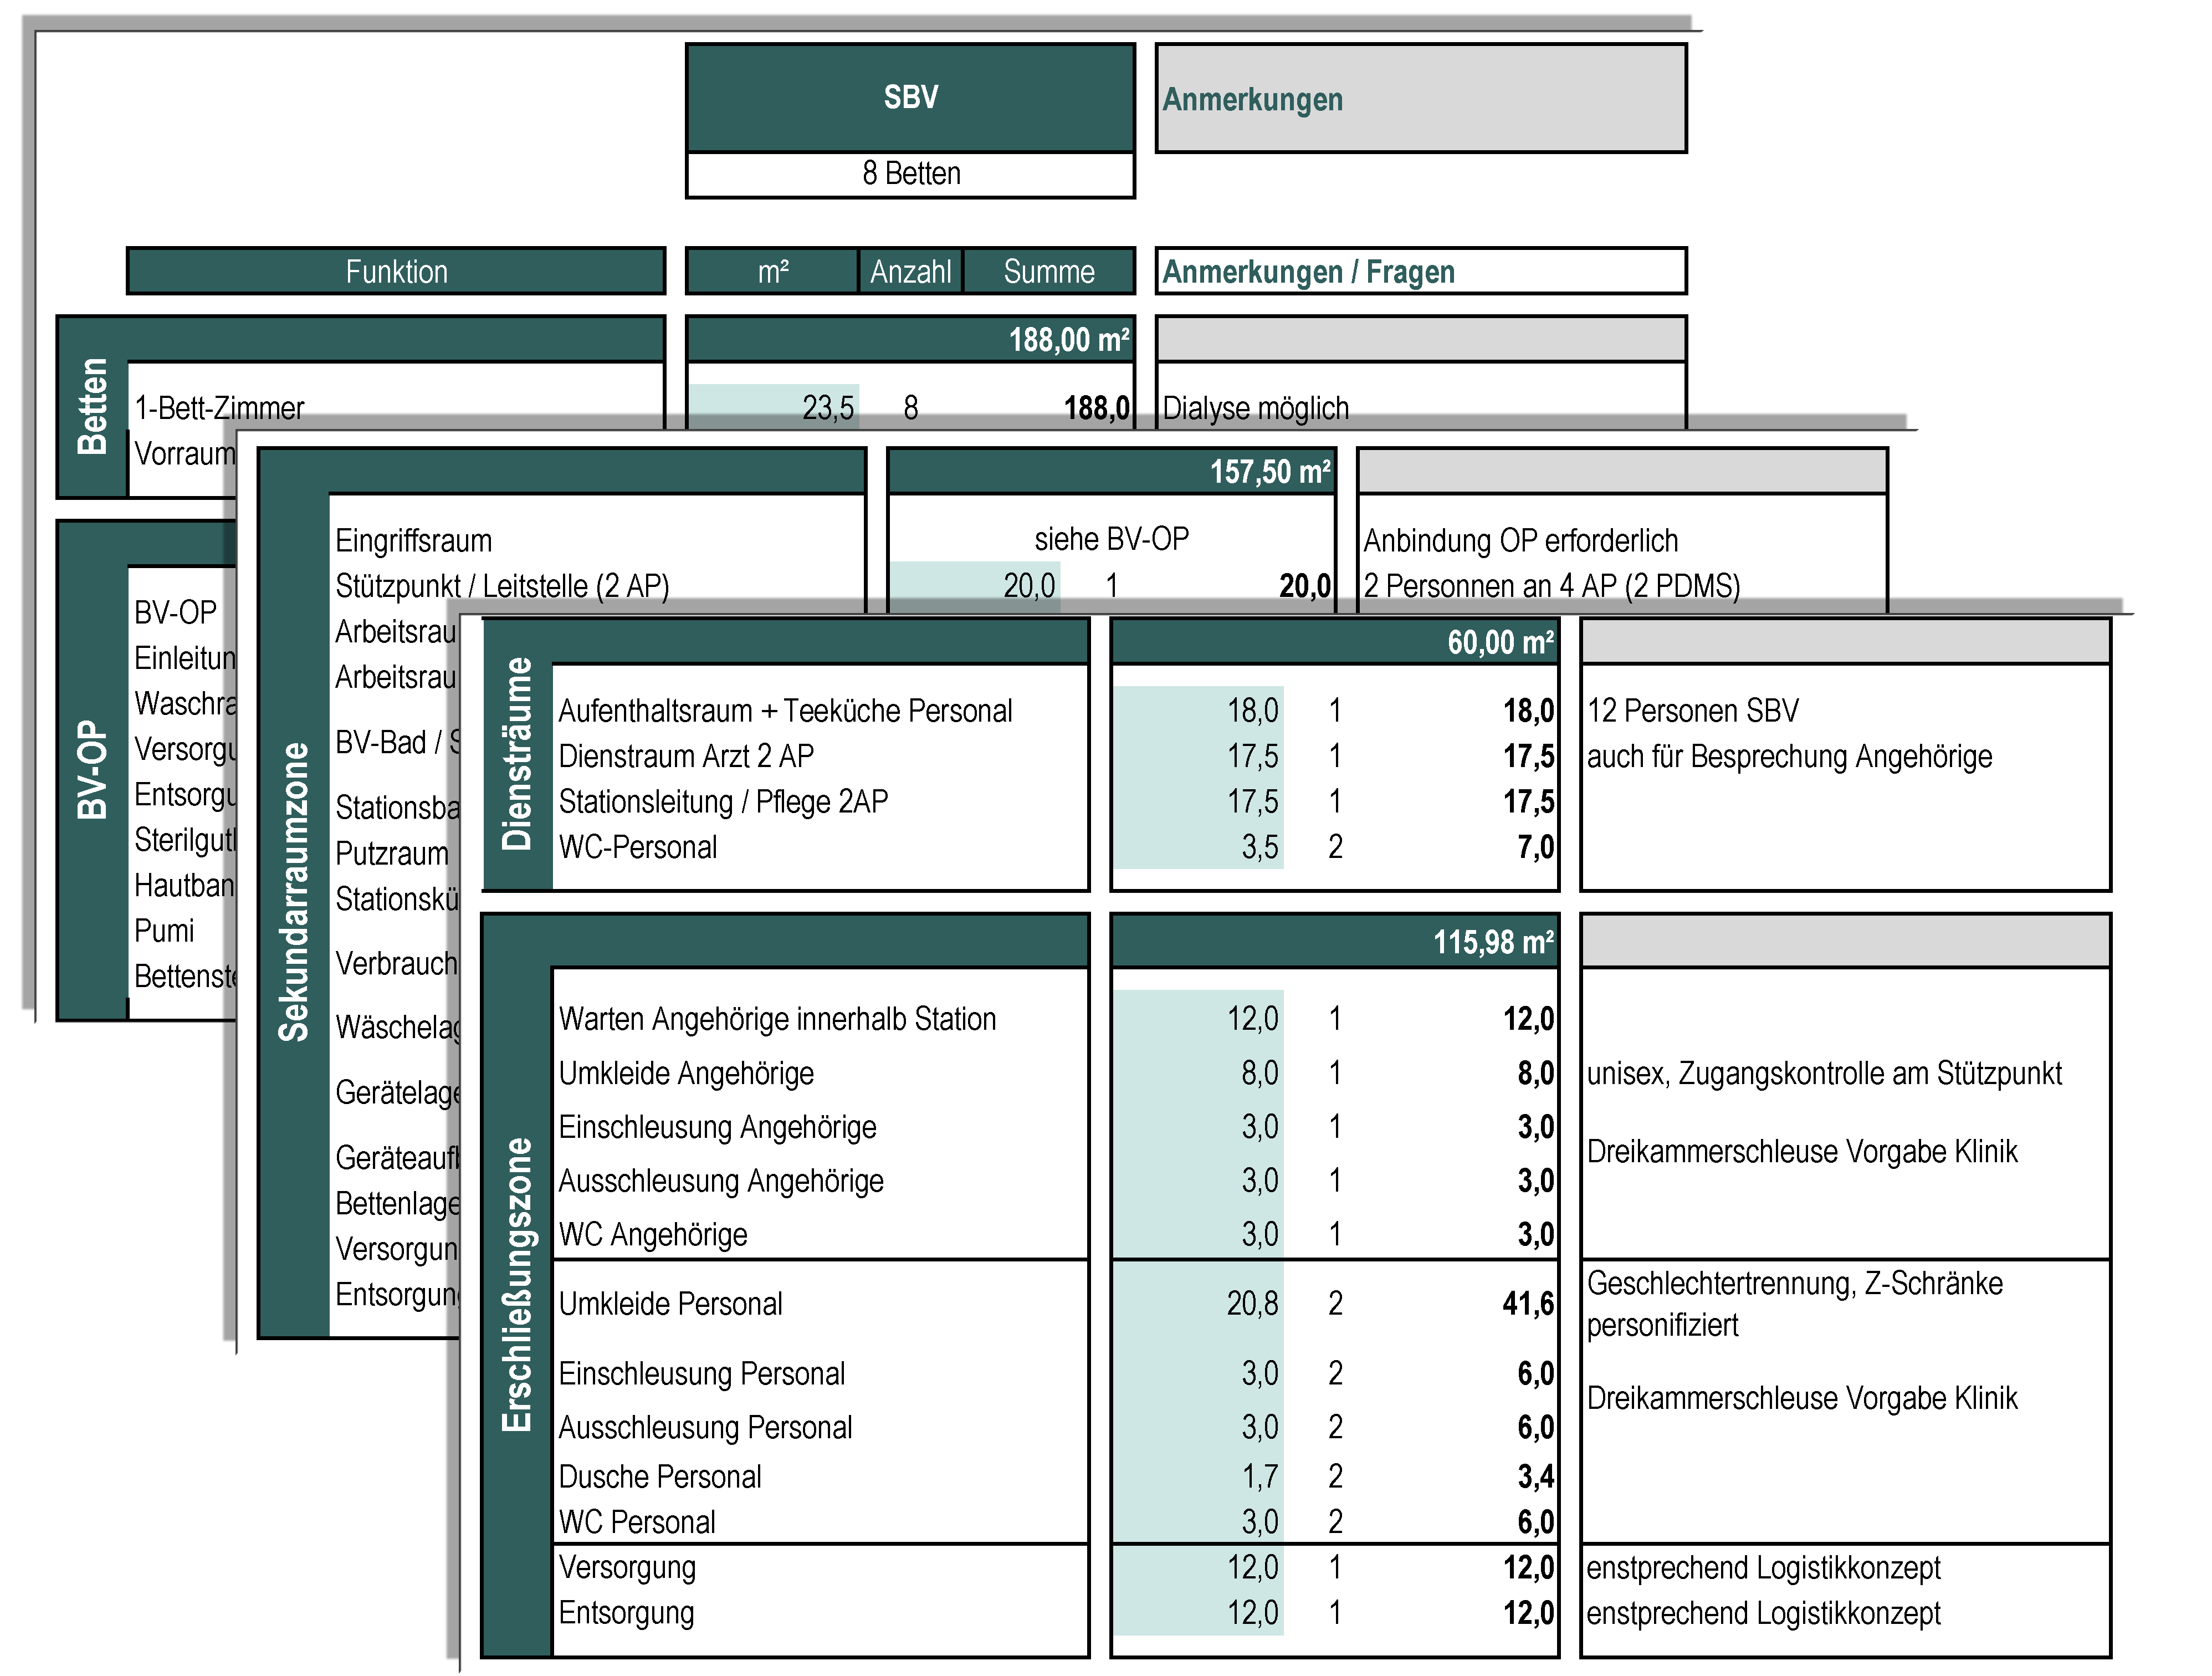Click the Diensträume vertical section label
This screenshot has width=2212, height=1676.
click(517, 754)
